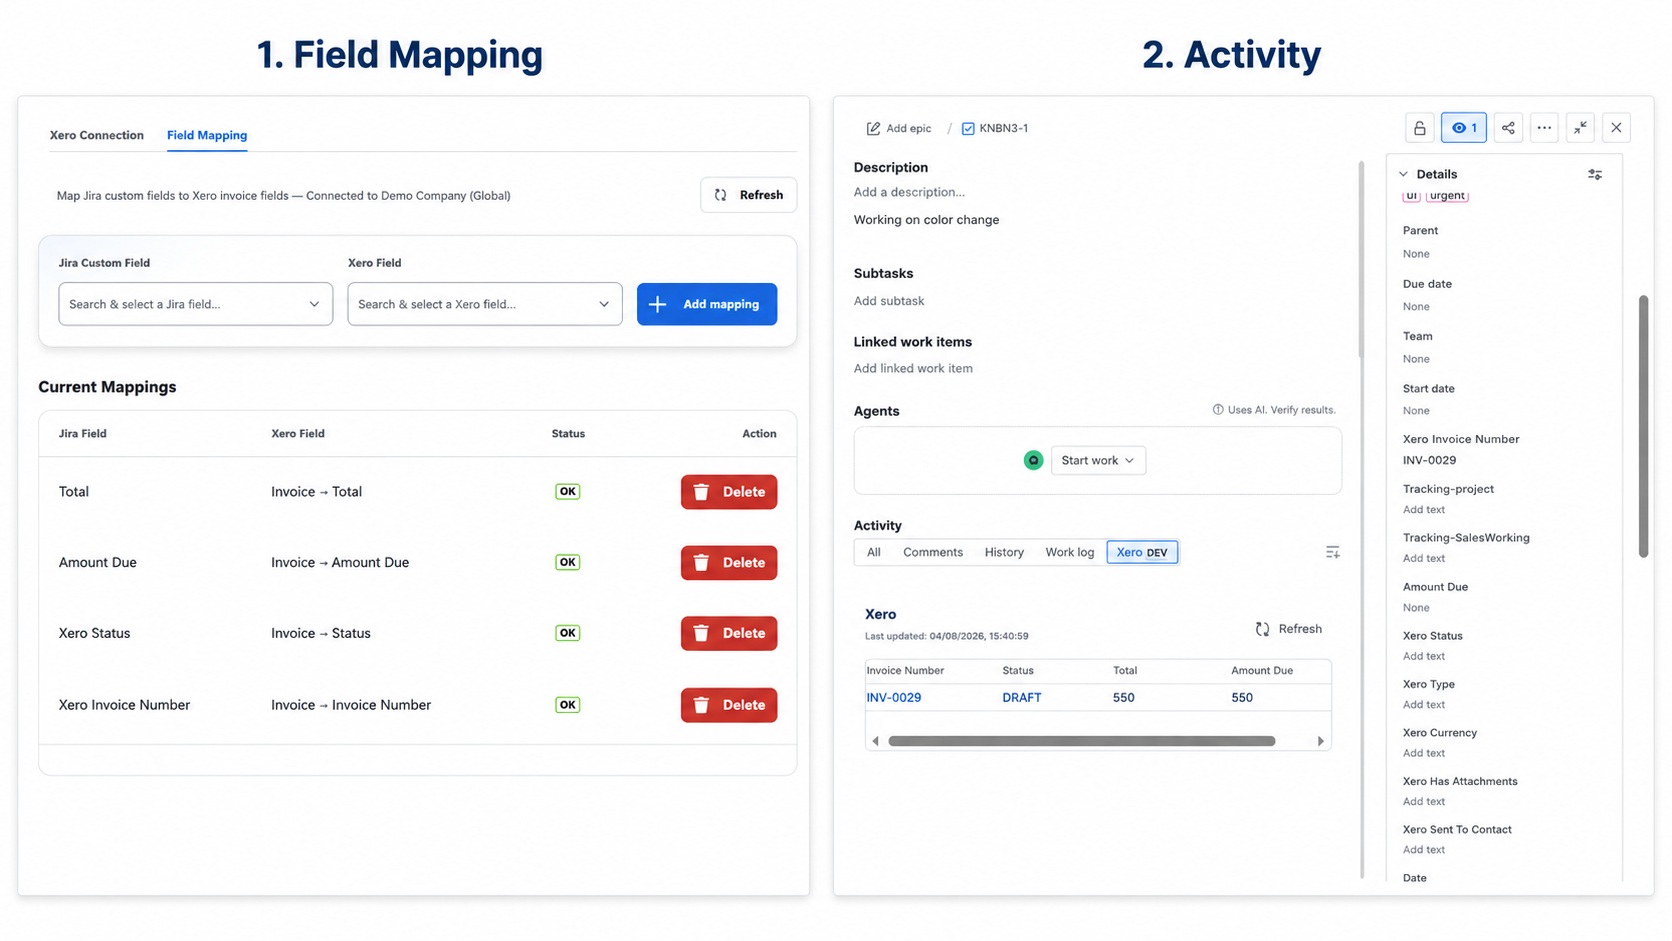Screen dimensions: 1672x941
Task: Click the trash icon in the Amount Due row
Action: pyautogui.click(x=701, y=563)
